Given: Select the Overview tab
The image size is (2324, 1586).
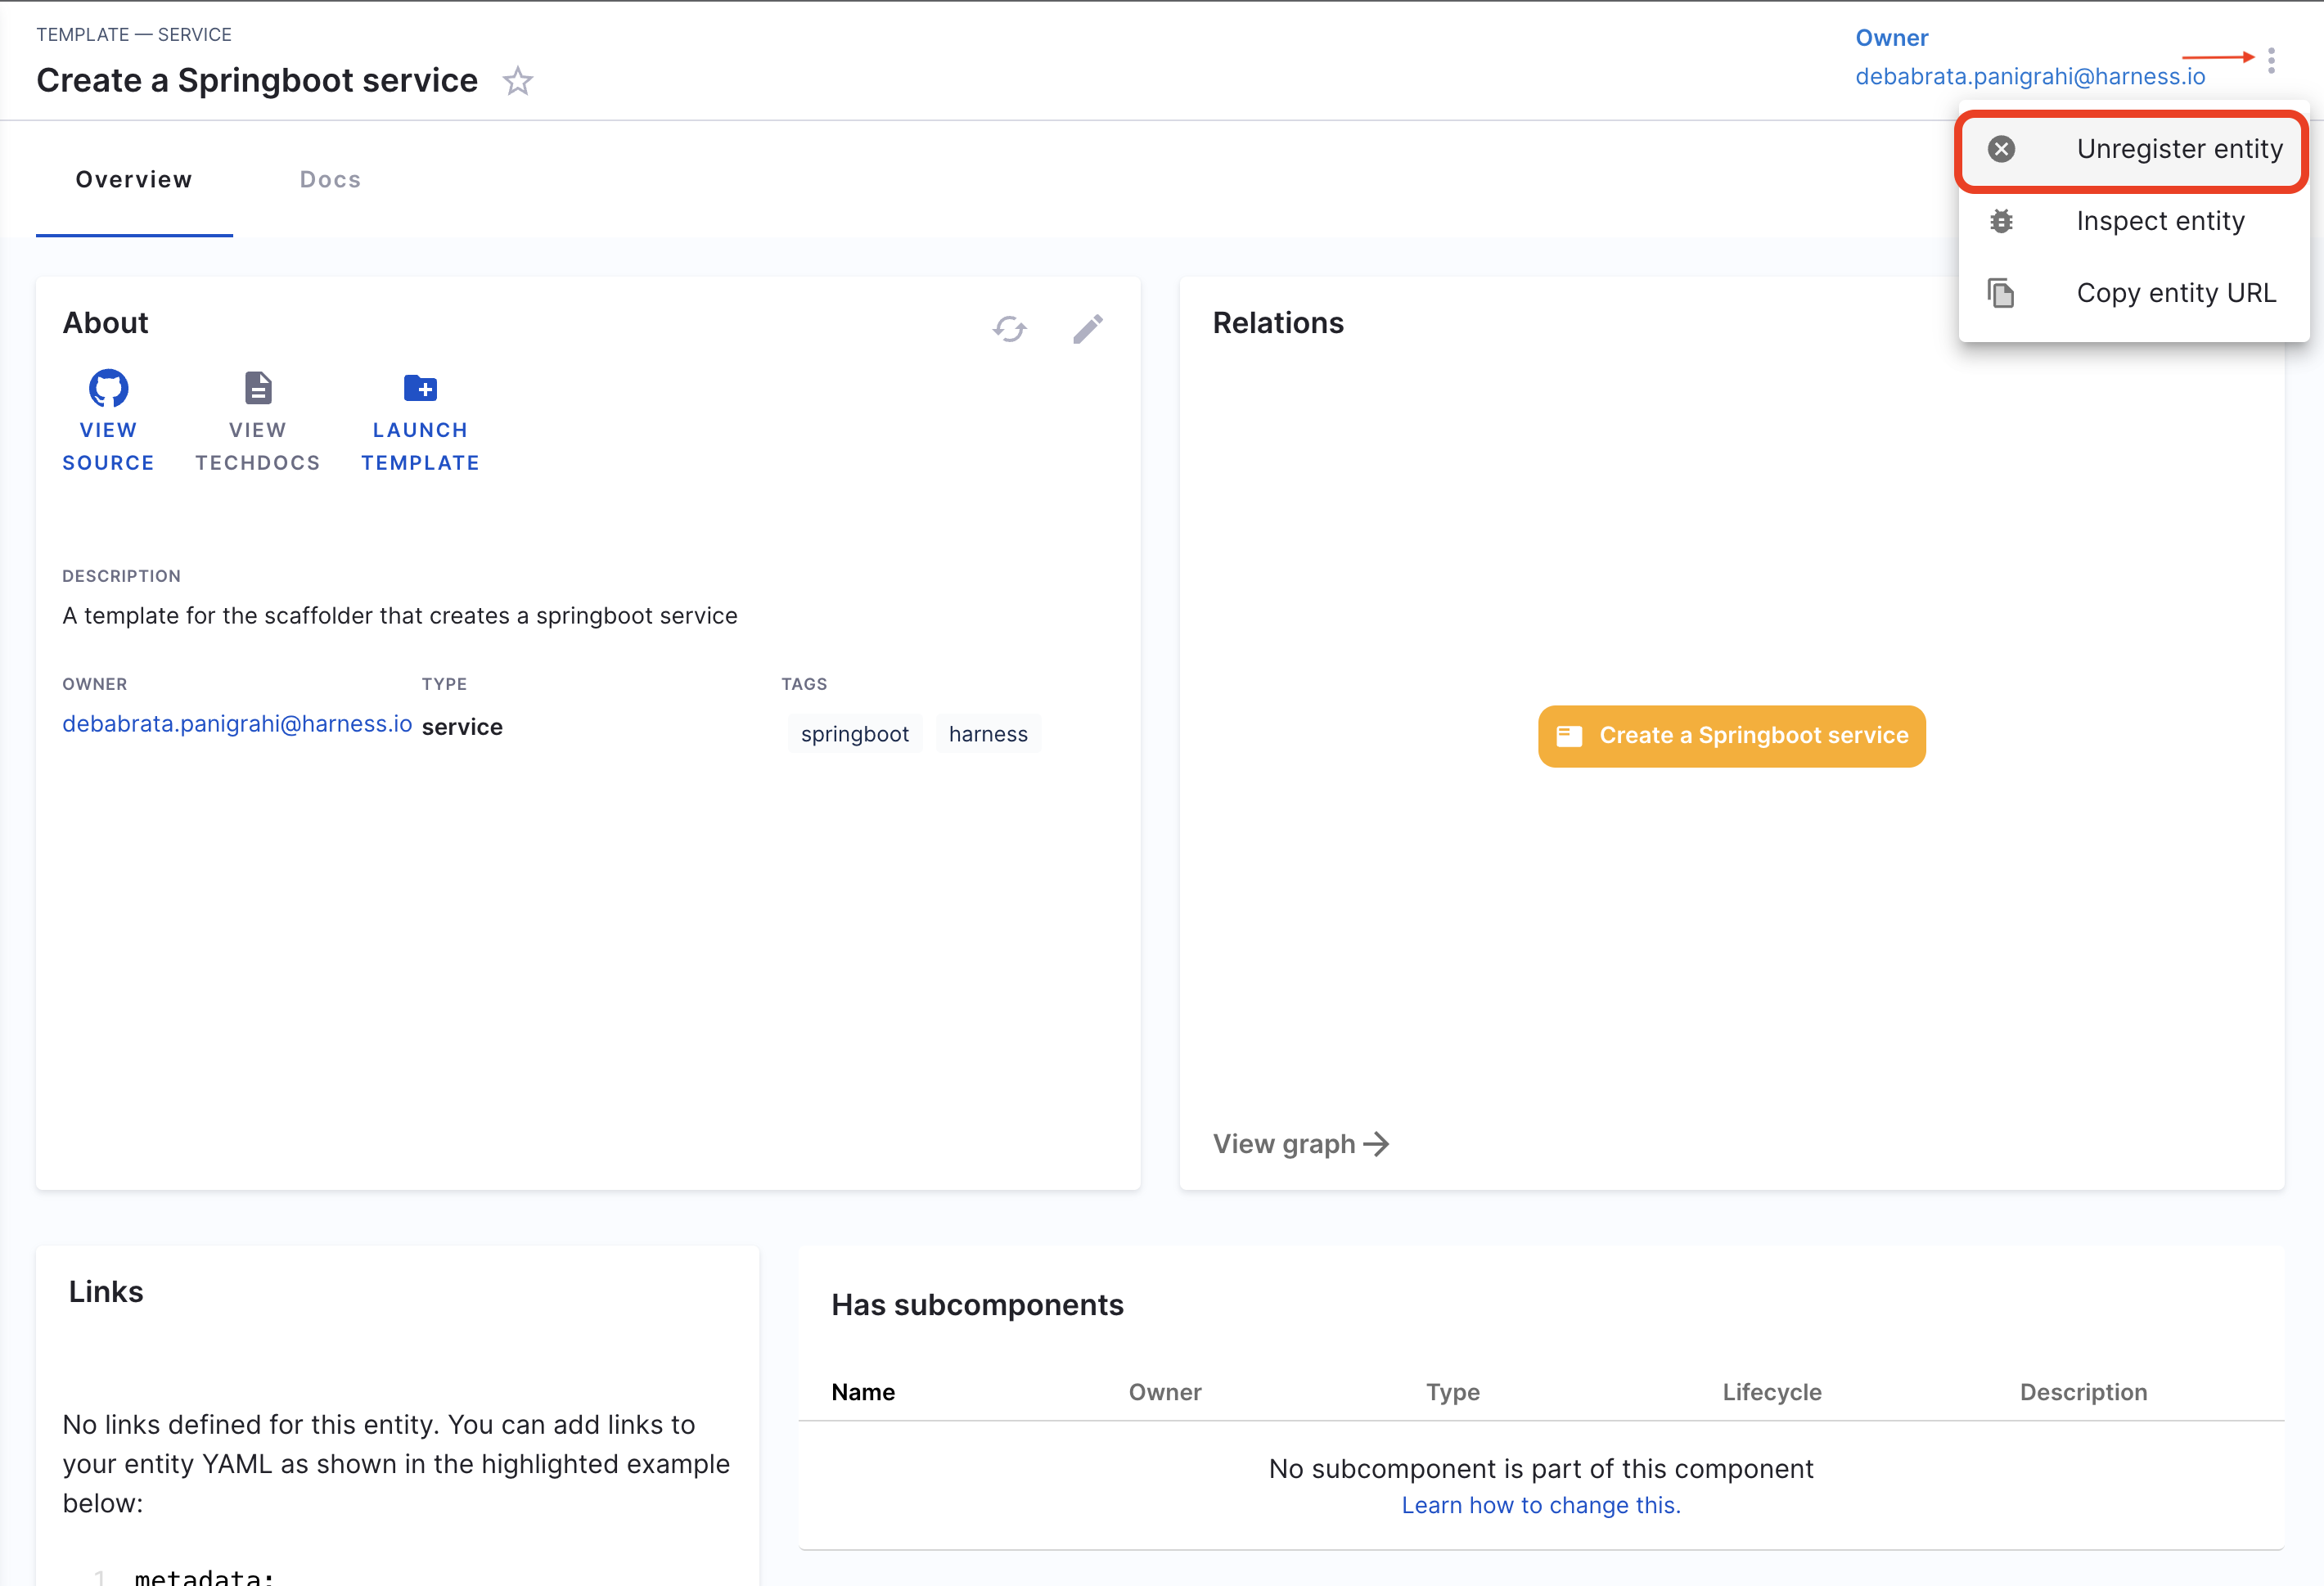Looking at the screenshot, I should coord(134,180).
